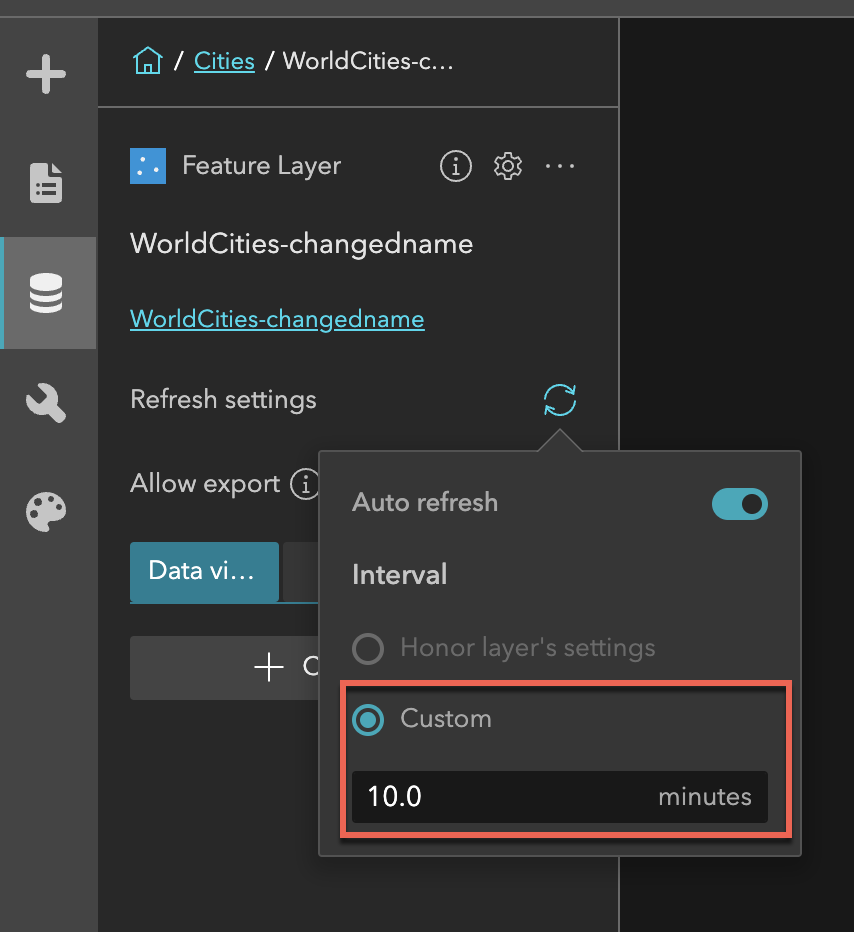Turn off the Auto refresh switch
The image size is (854, 932).
click(x=739, y=503)
